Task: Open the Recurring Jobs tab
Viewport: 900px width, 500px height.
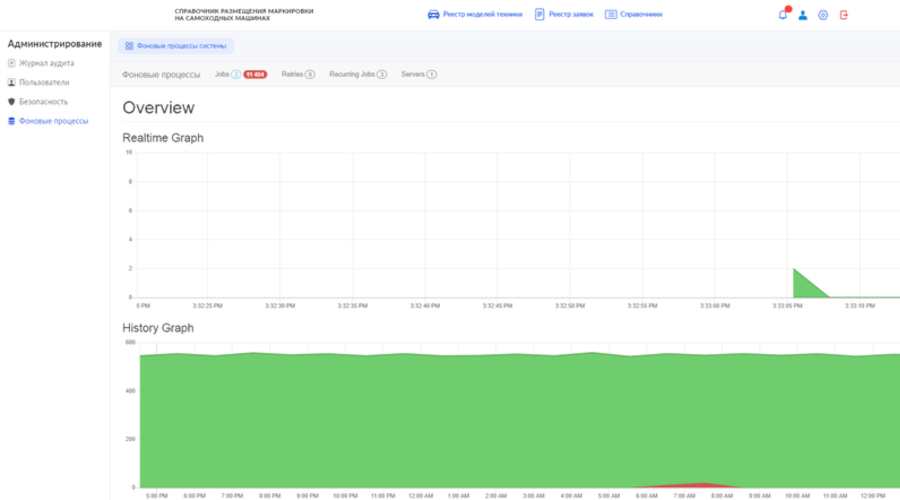Action: [x=358, y=75]
